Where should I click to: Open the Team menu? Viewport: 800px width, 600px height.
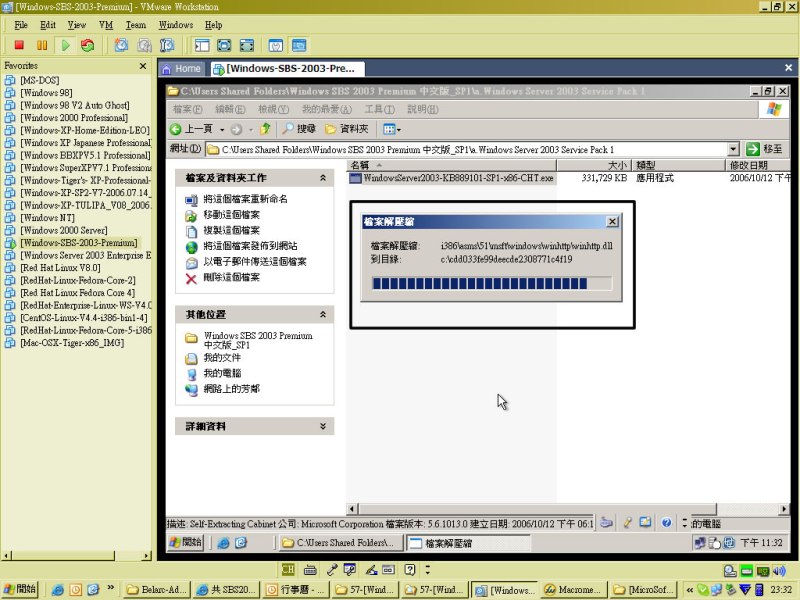[136, 25]
